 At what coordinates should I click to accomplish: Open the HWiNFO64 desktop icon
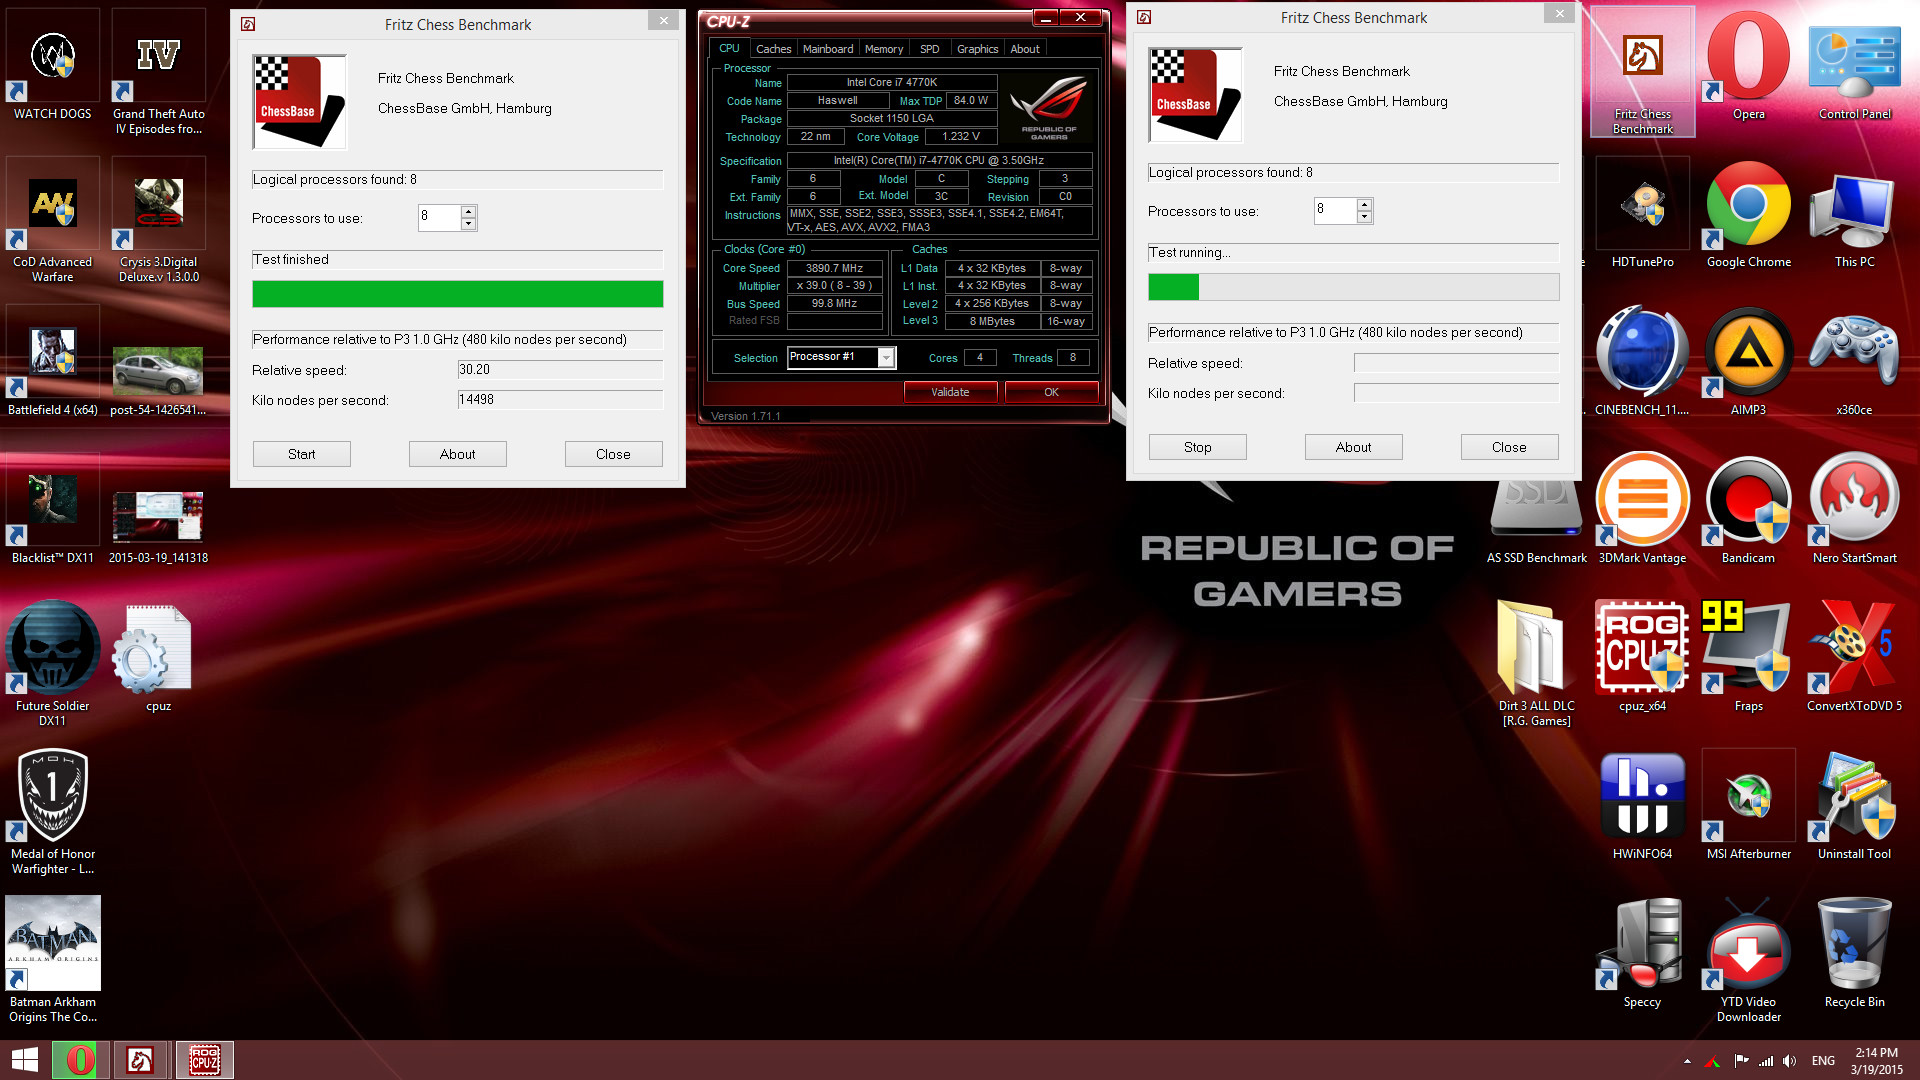[x=1641, y=799]
